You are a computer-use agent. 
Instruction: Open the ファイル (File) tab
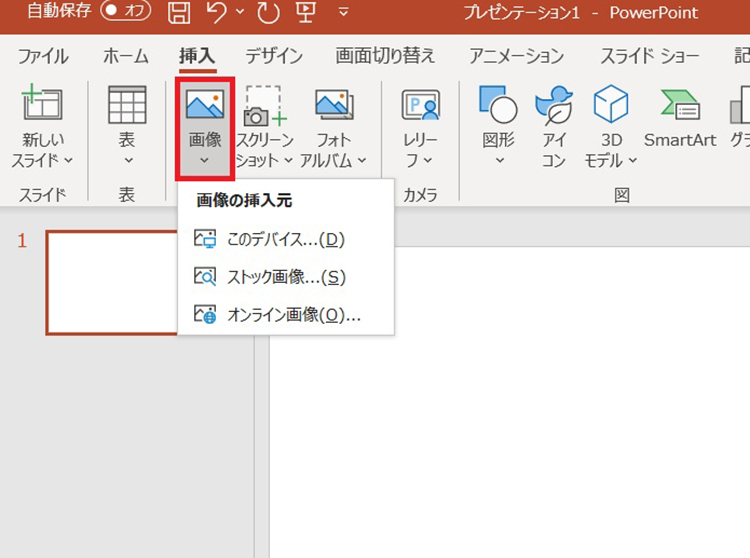point(43,56)
